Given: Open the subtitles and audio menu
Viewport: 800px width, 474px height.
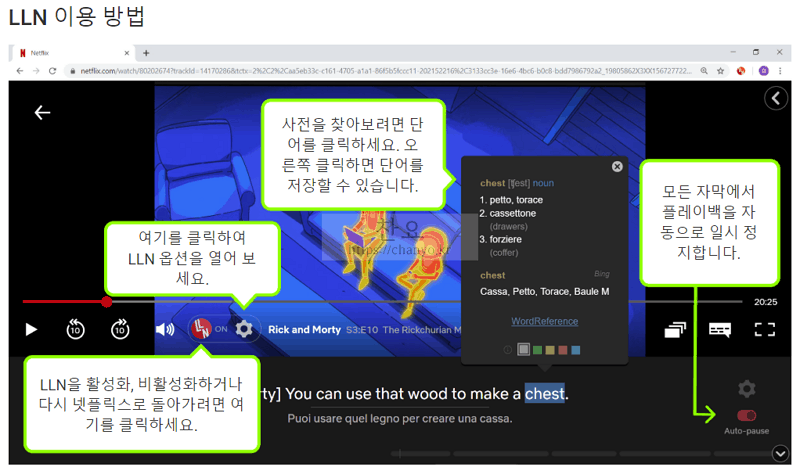Looking at the screenshot, I should click(x=720, y=330).
